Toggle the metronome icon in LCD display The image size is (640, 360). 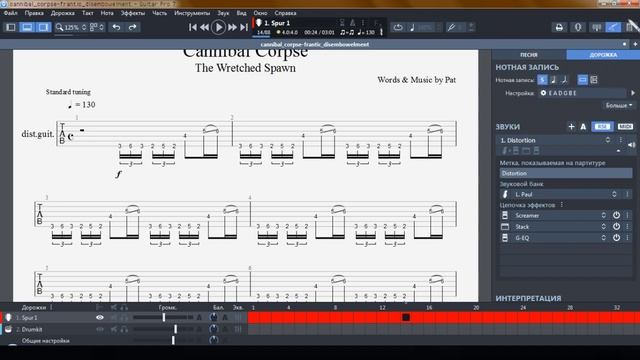pyautogui.click(x=353, y=23)
